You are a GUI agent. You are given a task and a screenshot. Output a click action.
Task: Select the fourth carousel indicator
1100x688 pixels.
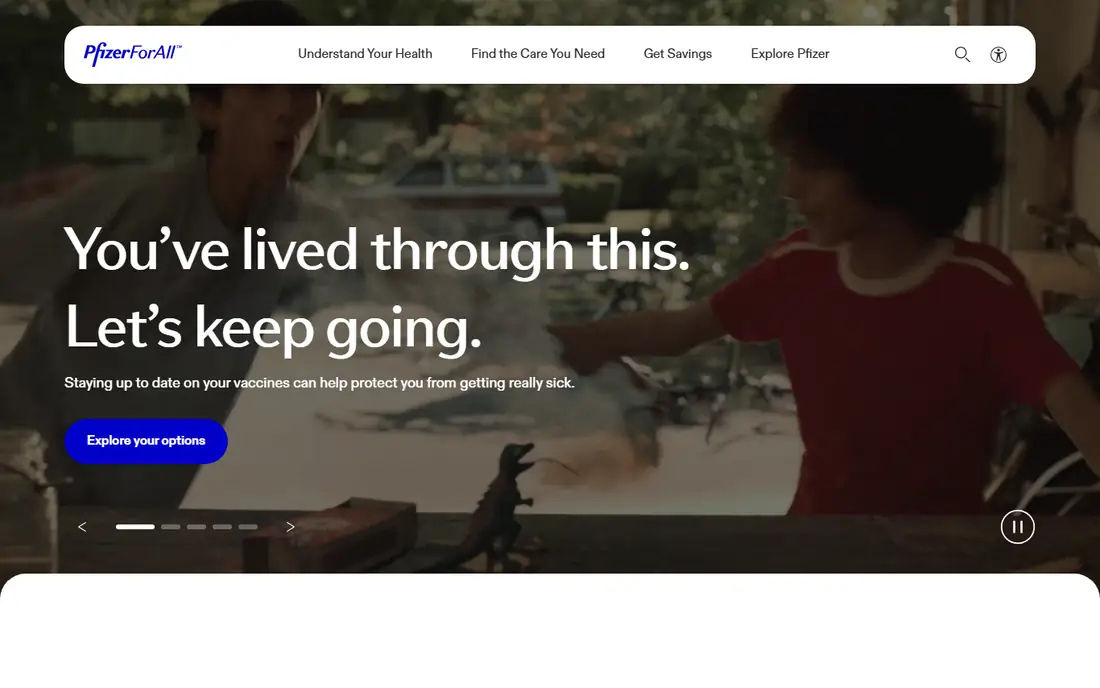click(222, 527)
